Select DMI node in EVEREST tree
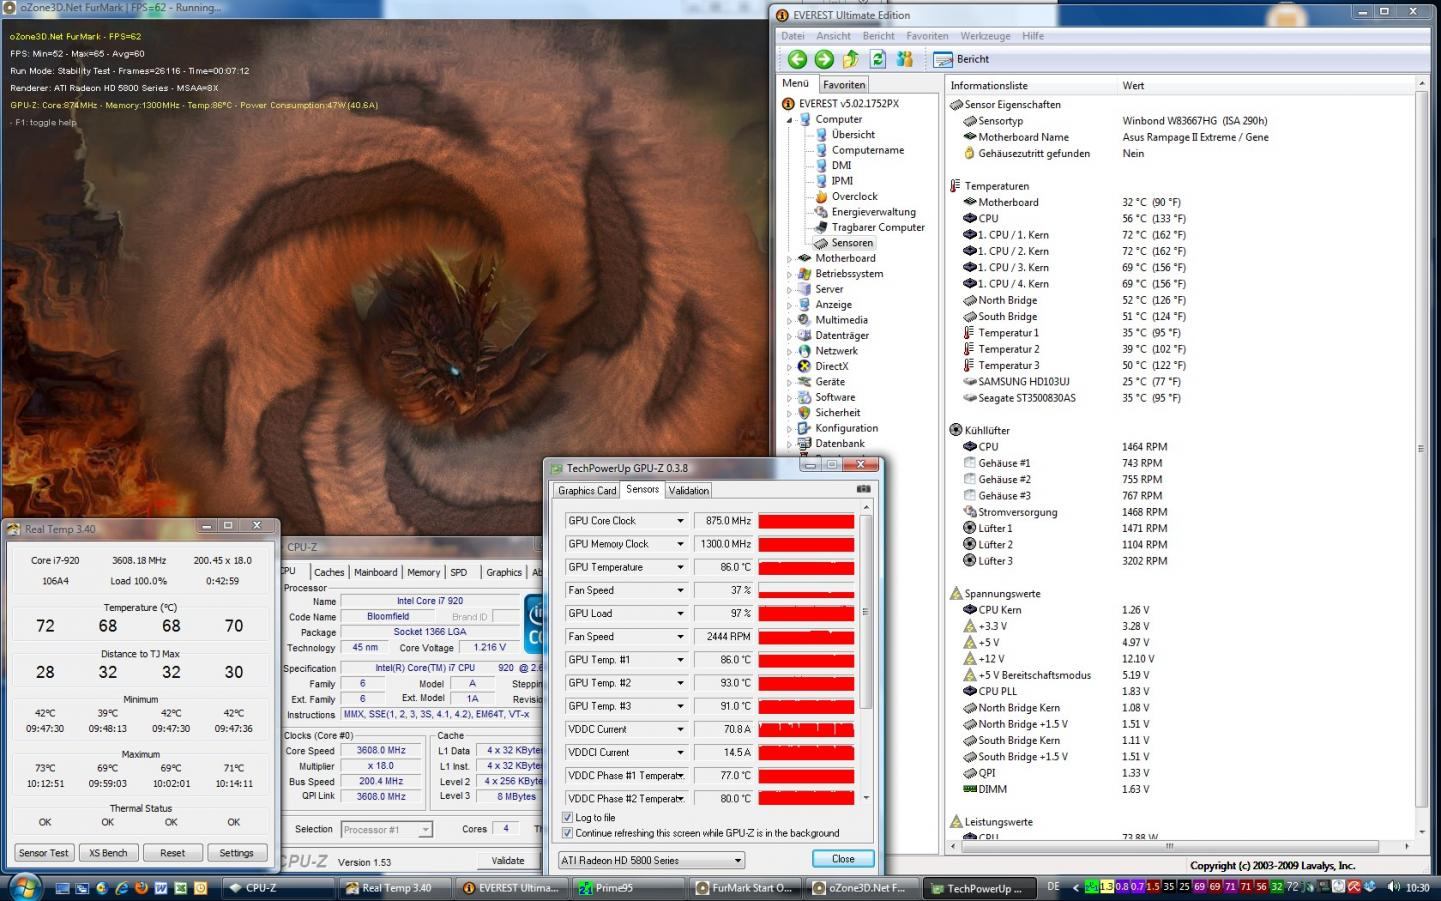1441x901 pixels. pyautogui.click(x=841, y=165)
